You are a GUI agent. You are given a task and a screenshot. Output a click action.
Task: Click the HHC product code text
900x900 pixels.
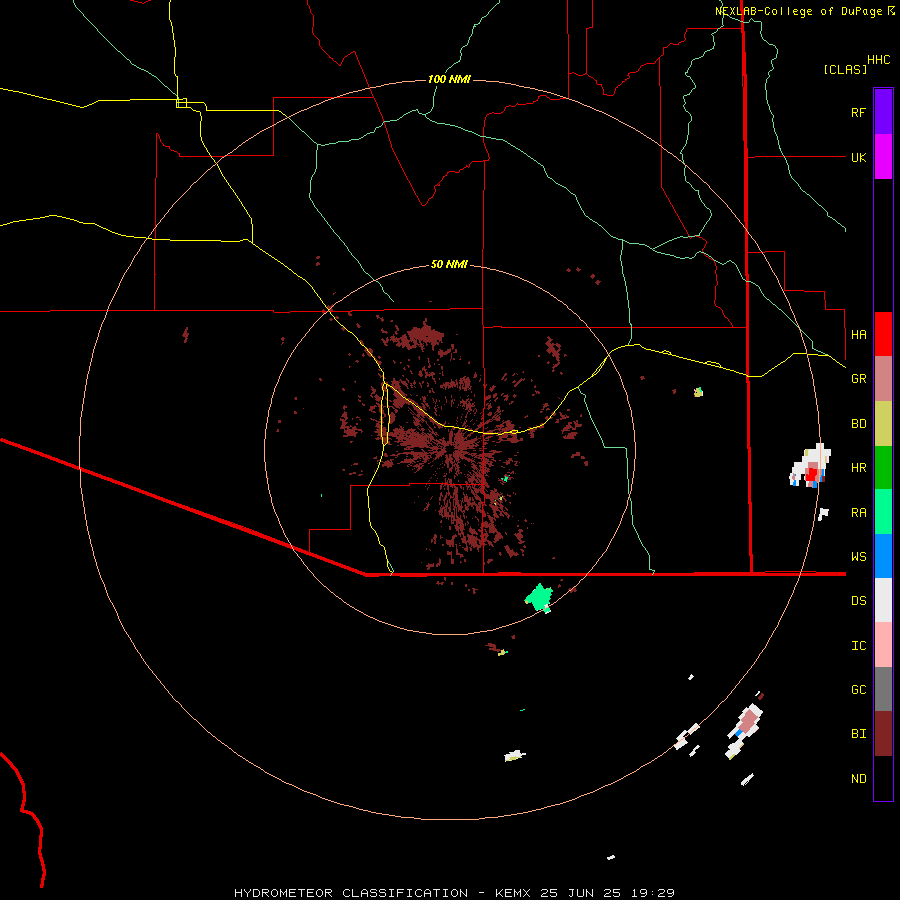pyautogui.click(x=878, y=60)
